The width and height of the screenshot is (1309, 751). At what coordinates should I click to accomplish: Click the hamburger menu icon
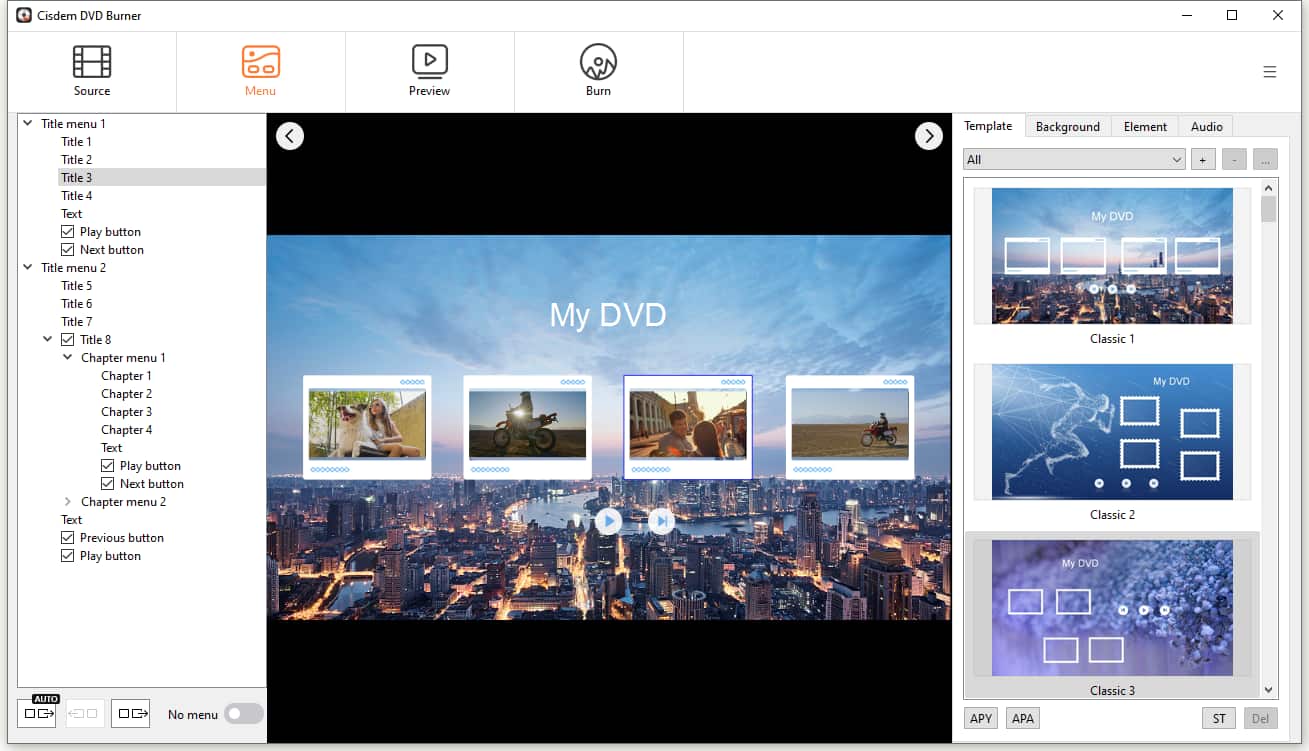1269,72
